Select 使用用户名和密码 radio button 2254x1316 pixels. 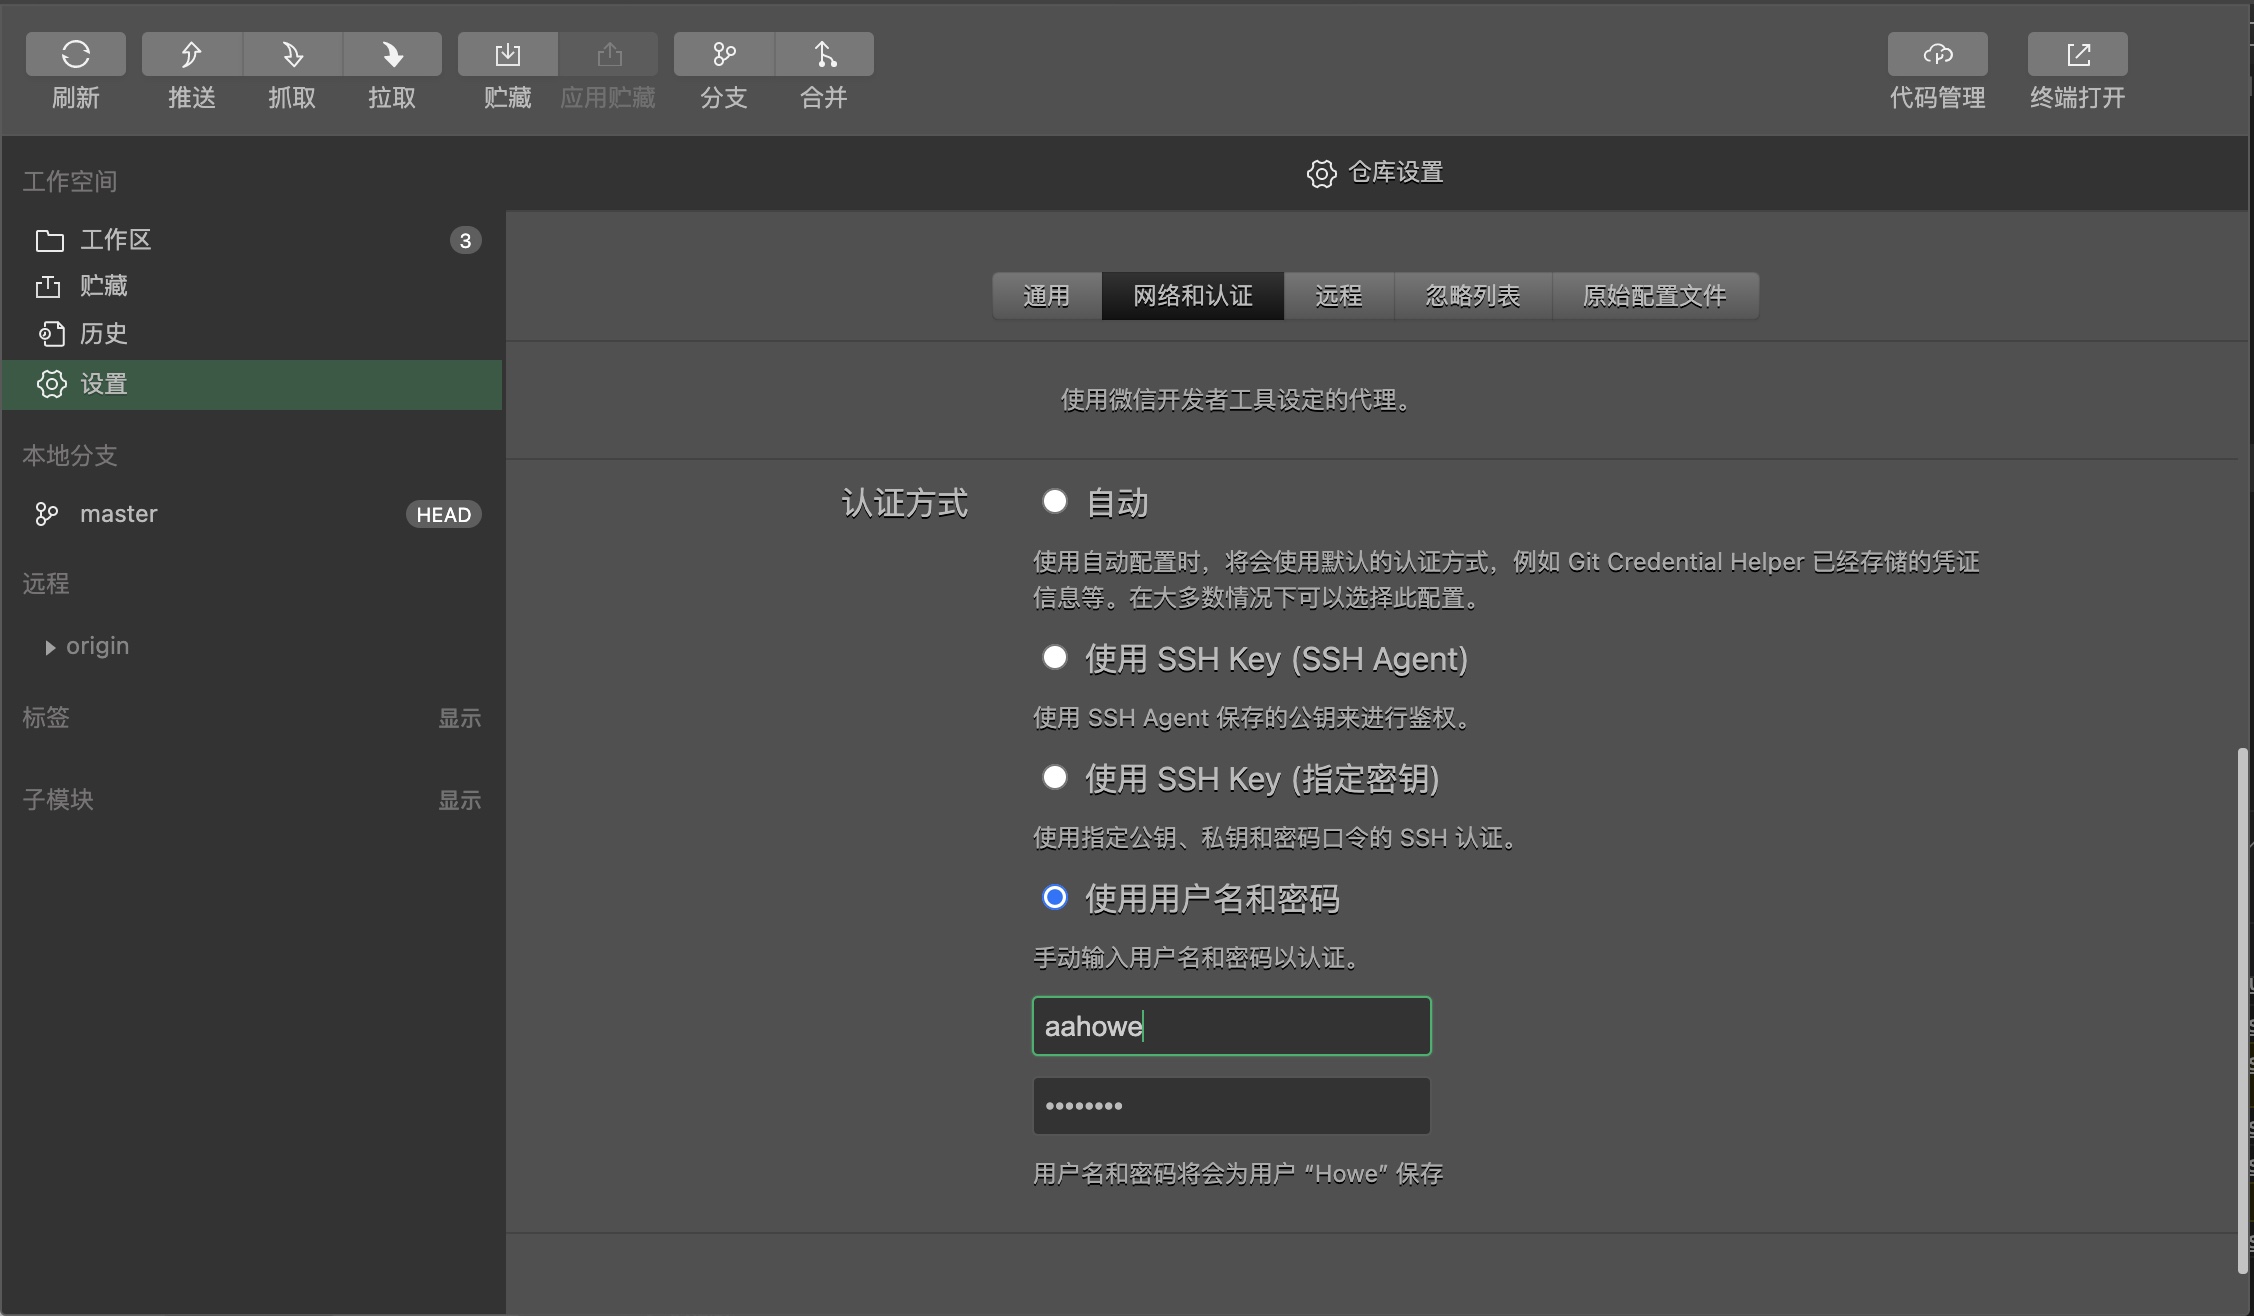tap(1055, 897)
